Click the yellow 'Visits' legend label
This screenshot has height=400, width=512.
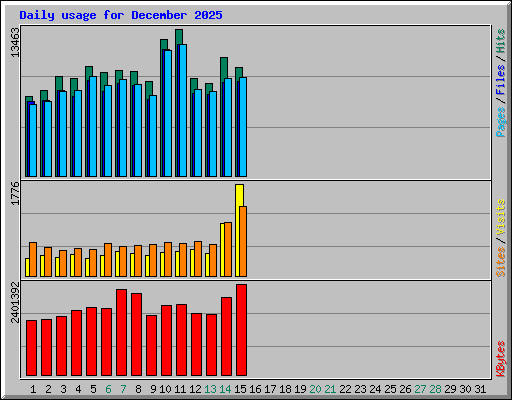(x=501, y=218)
